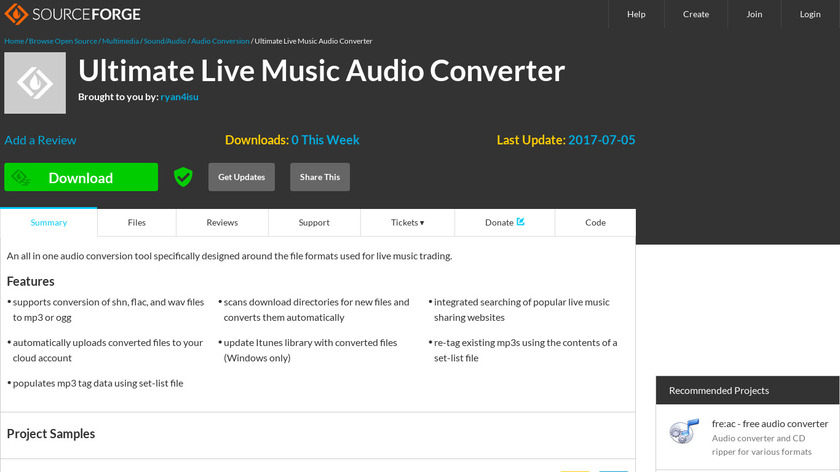
Task: Open the Code tab
Action: [x=595, y=222]
